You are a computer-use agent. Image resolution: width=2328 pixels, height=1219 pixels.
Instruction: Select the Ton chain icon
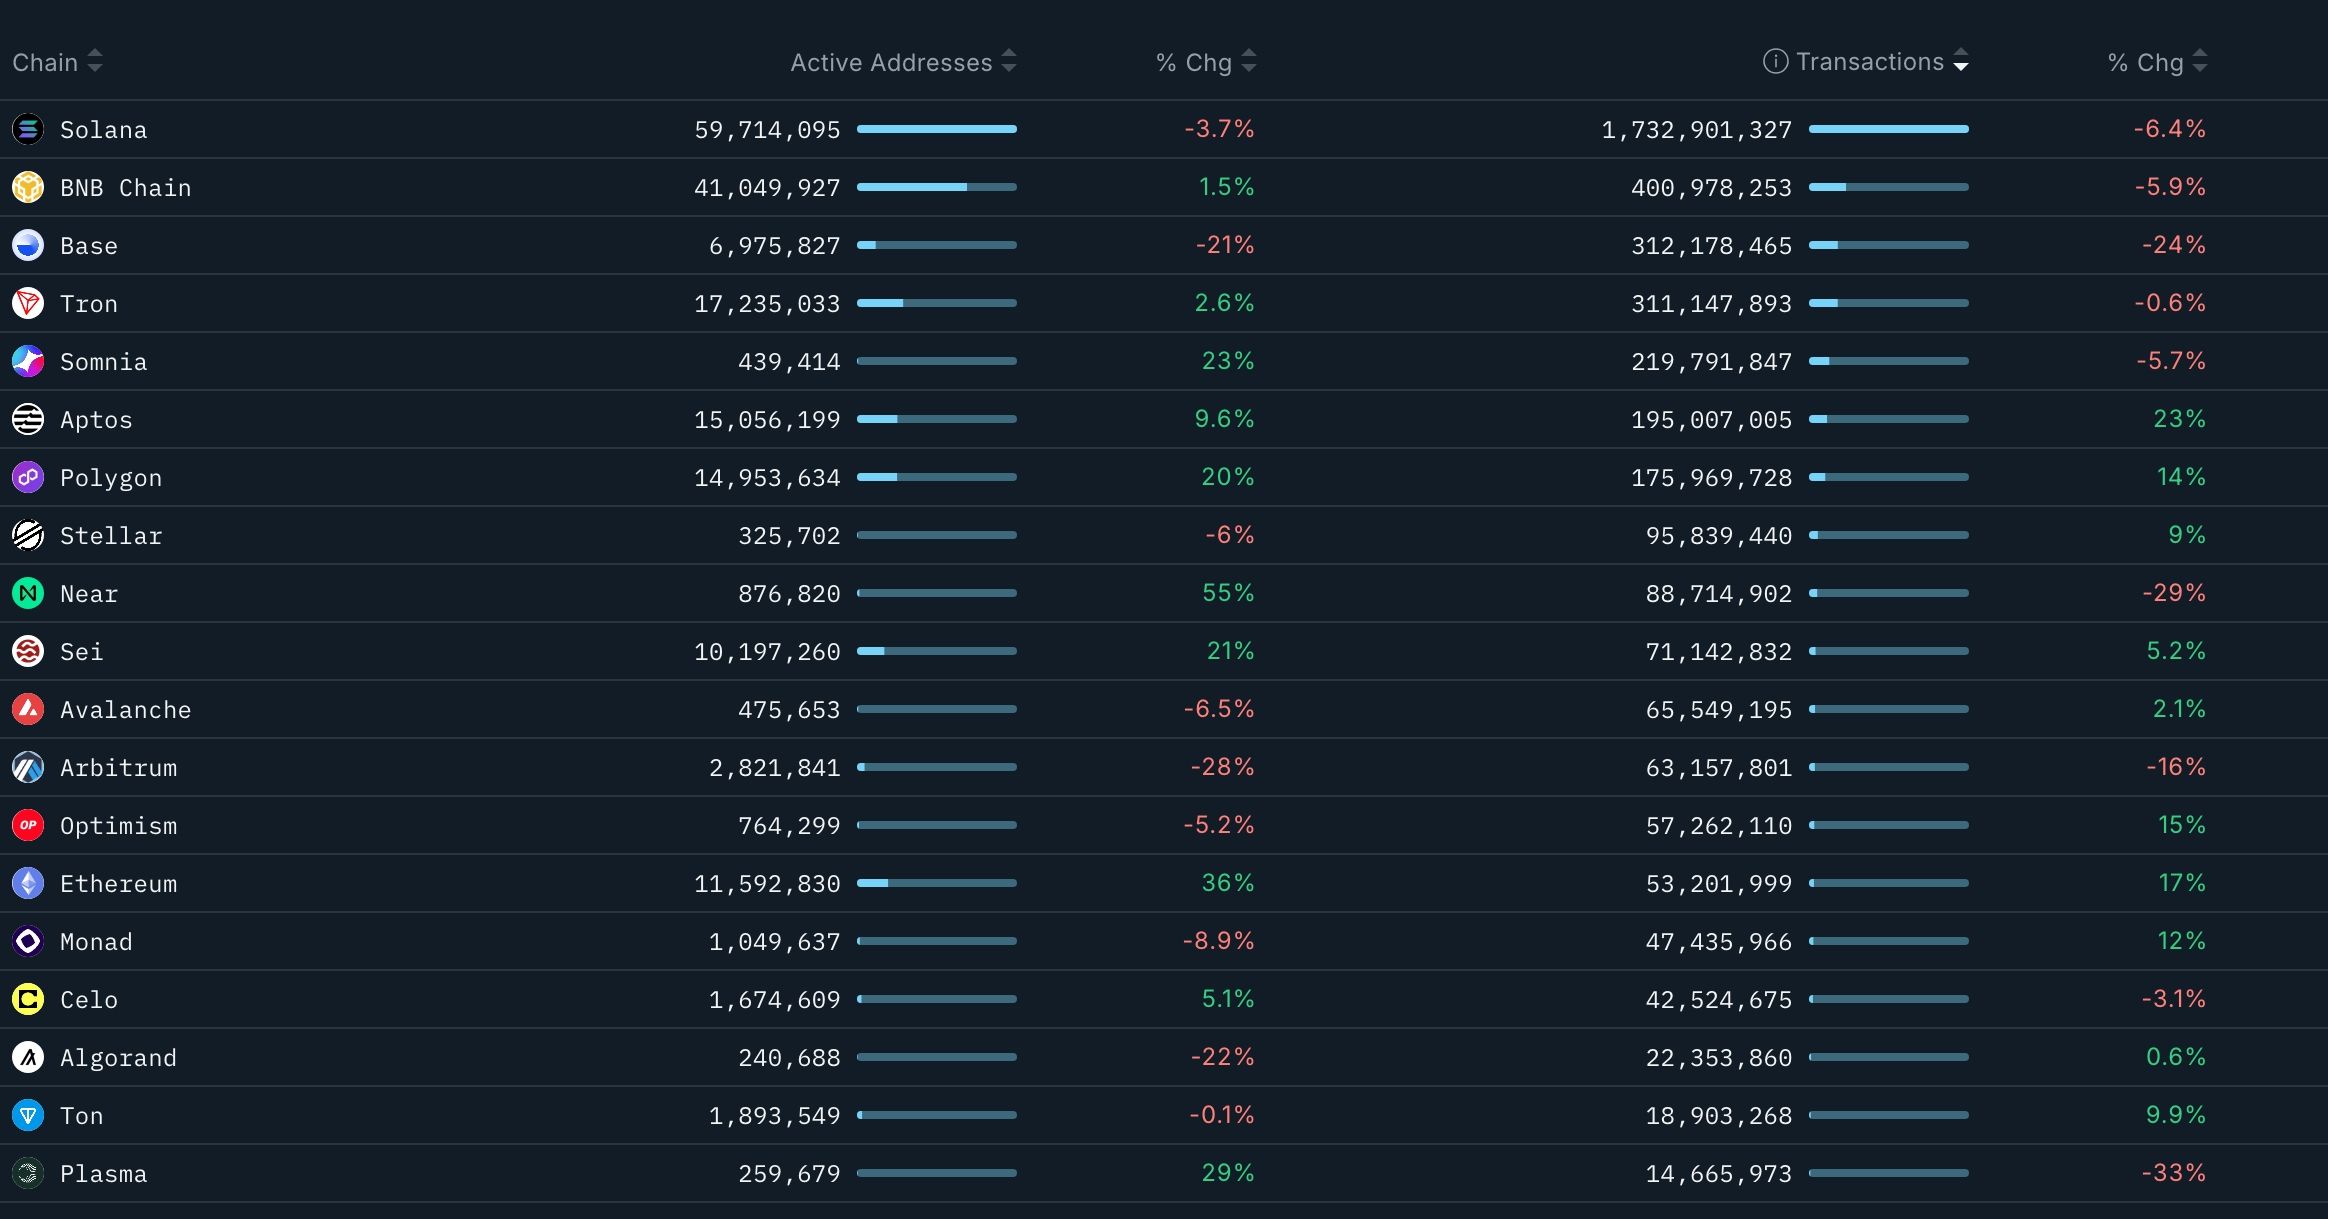[28, 1115]
